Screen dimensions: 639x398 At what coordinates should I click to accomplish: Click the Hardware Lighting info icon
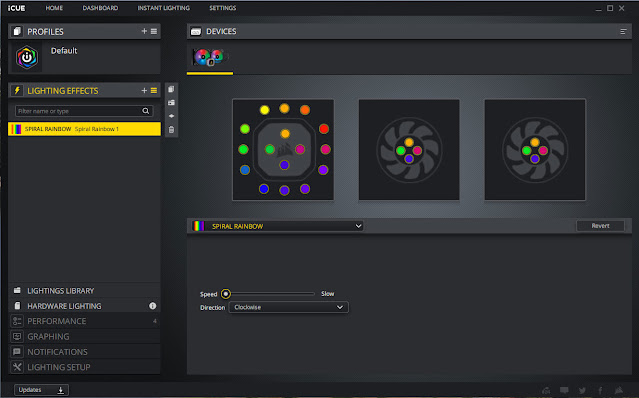click(x=152, y=306)
